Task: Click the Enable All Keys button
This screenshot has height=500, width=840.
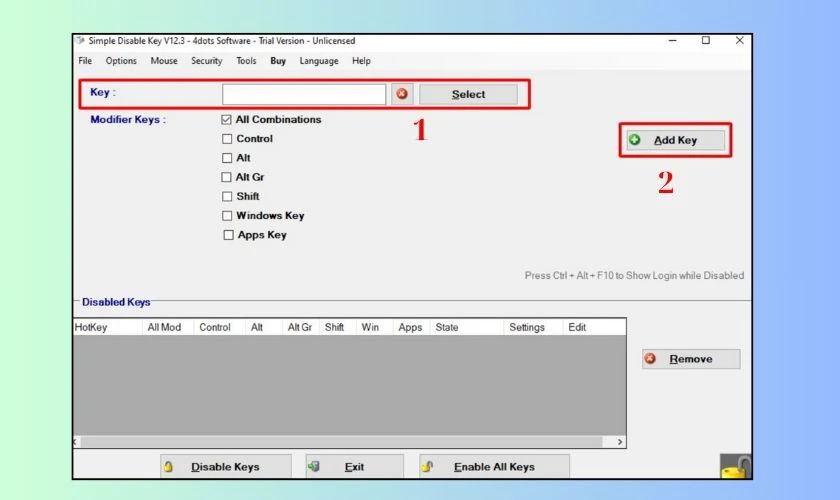Action: click(494, 467)
